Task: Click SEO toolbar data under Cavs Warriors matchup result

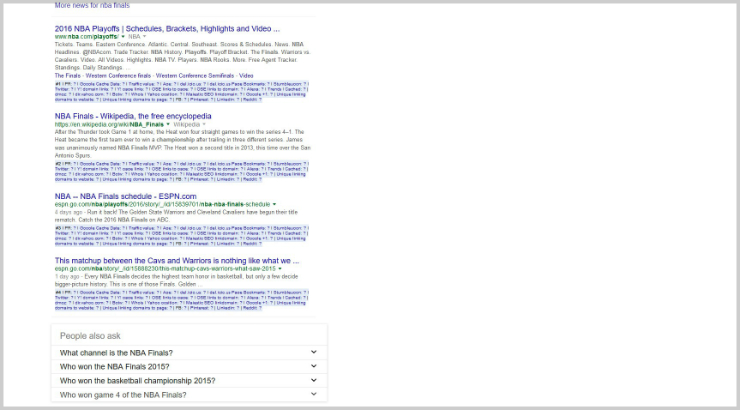Action: [182, 301]
